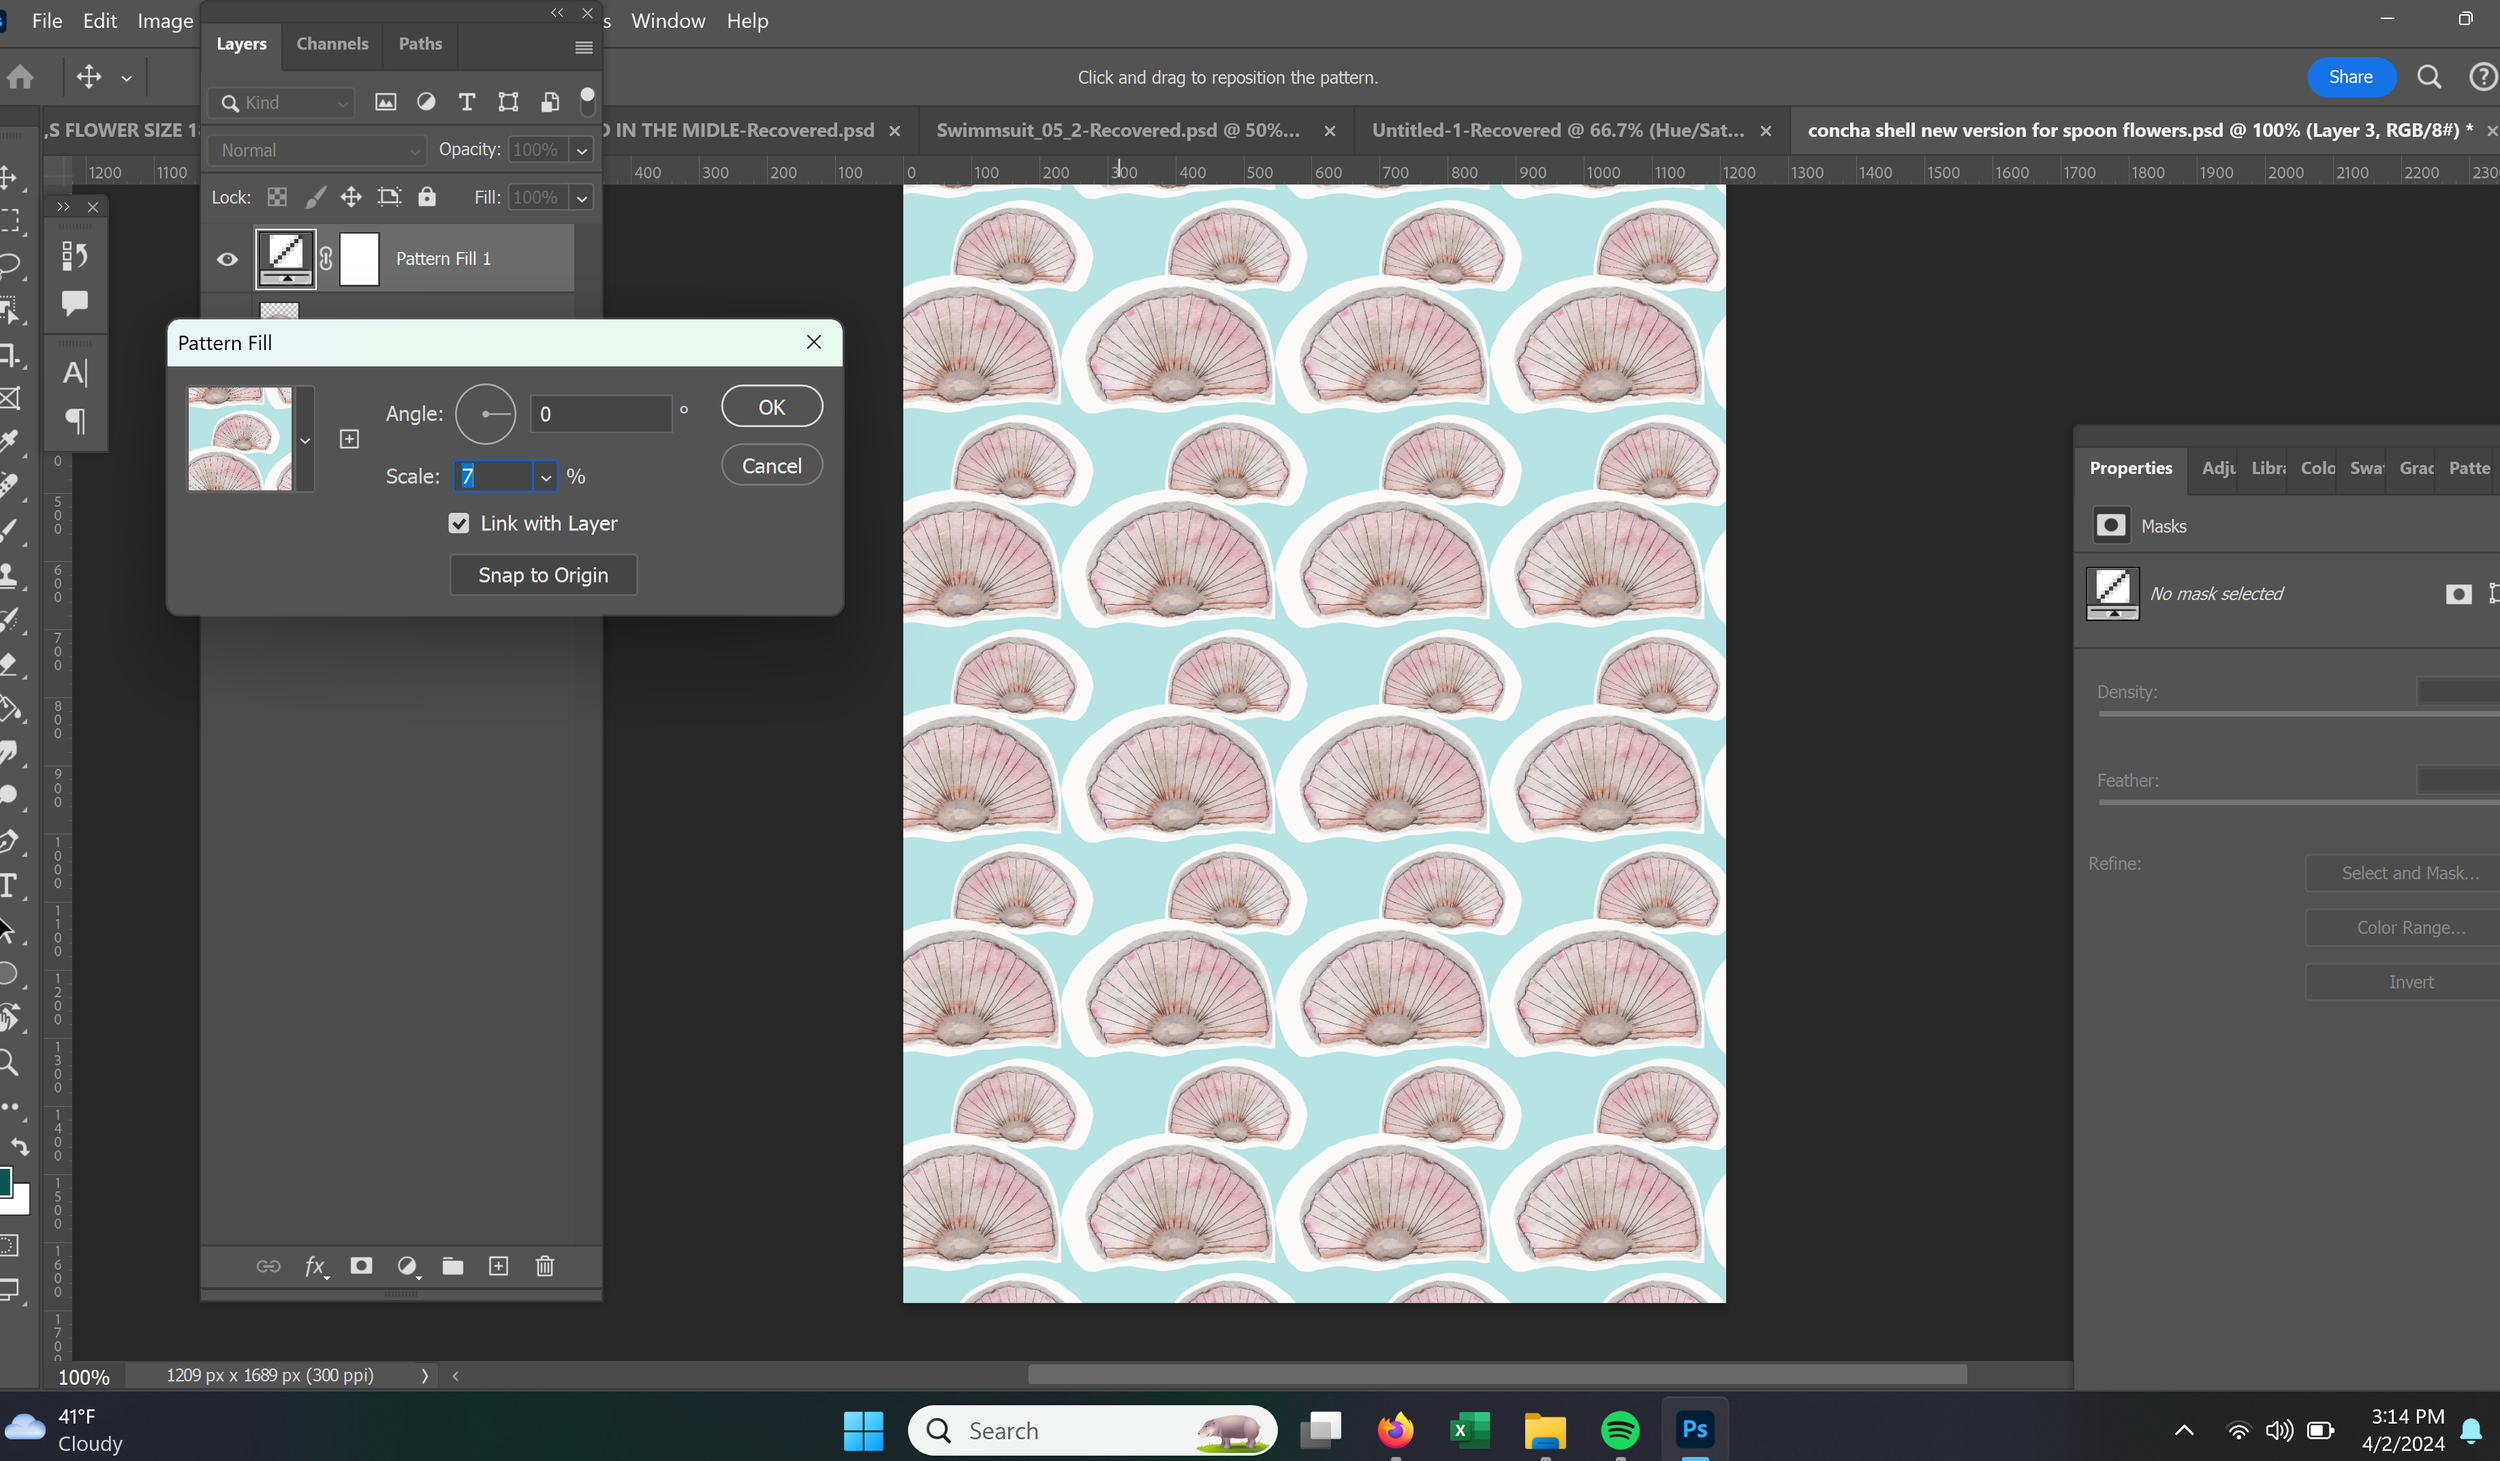Click the delete layer trash icon

tap(545, 1266)
